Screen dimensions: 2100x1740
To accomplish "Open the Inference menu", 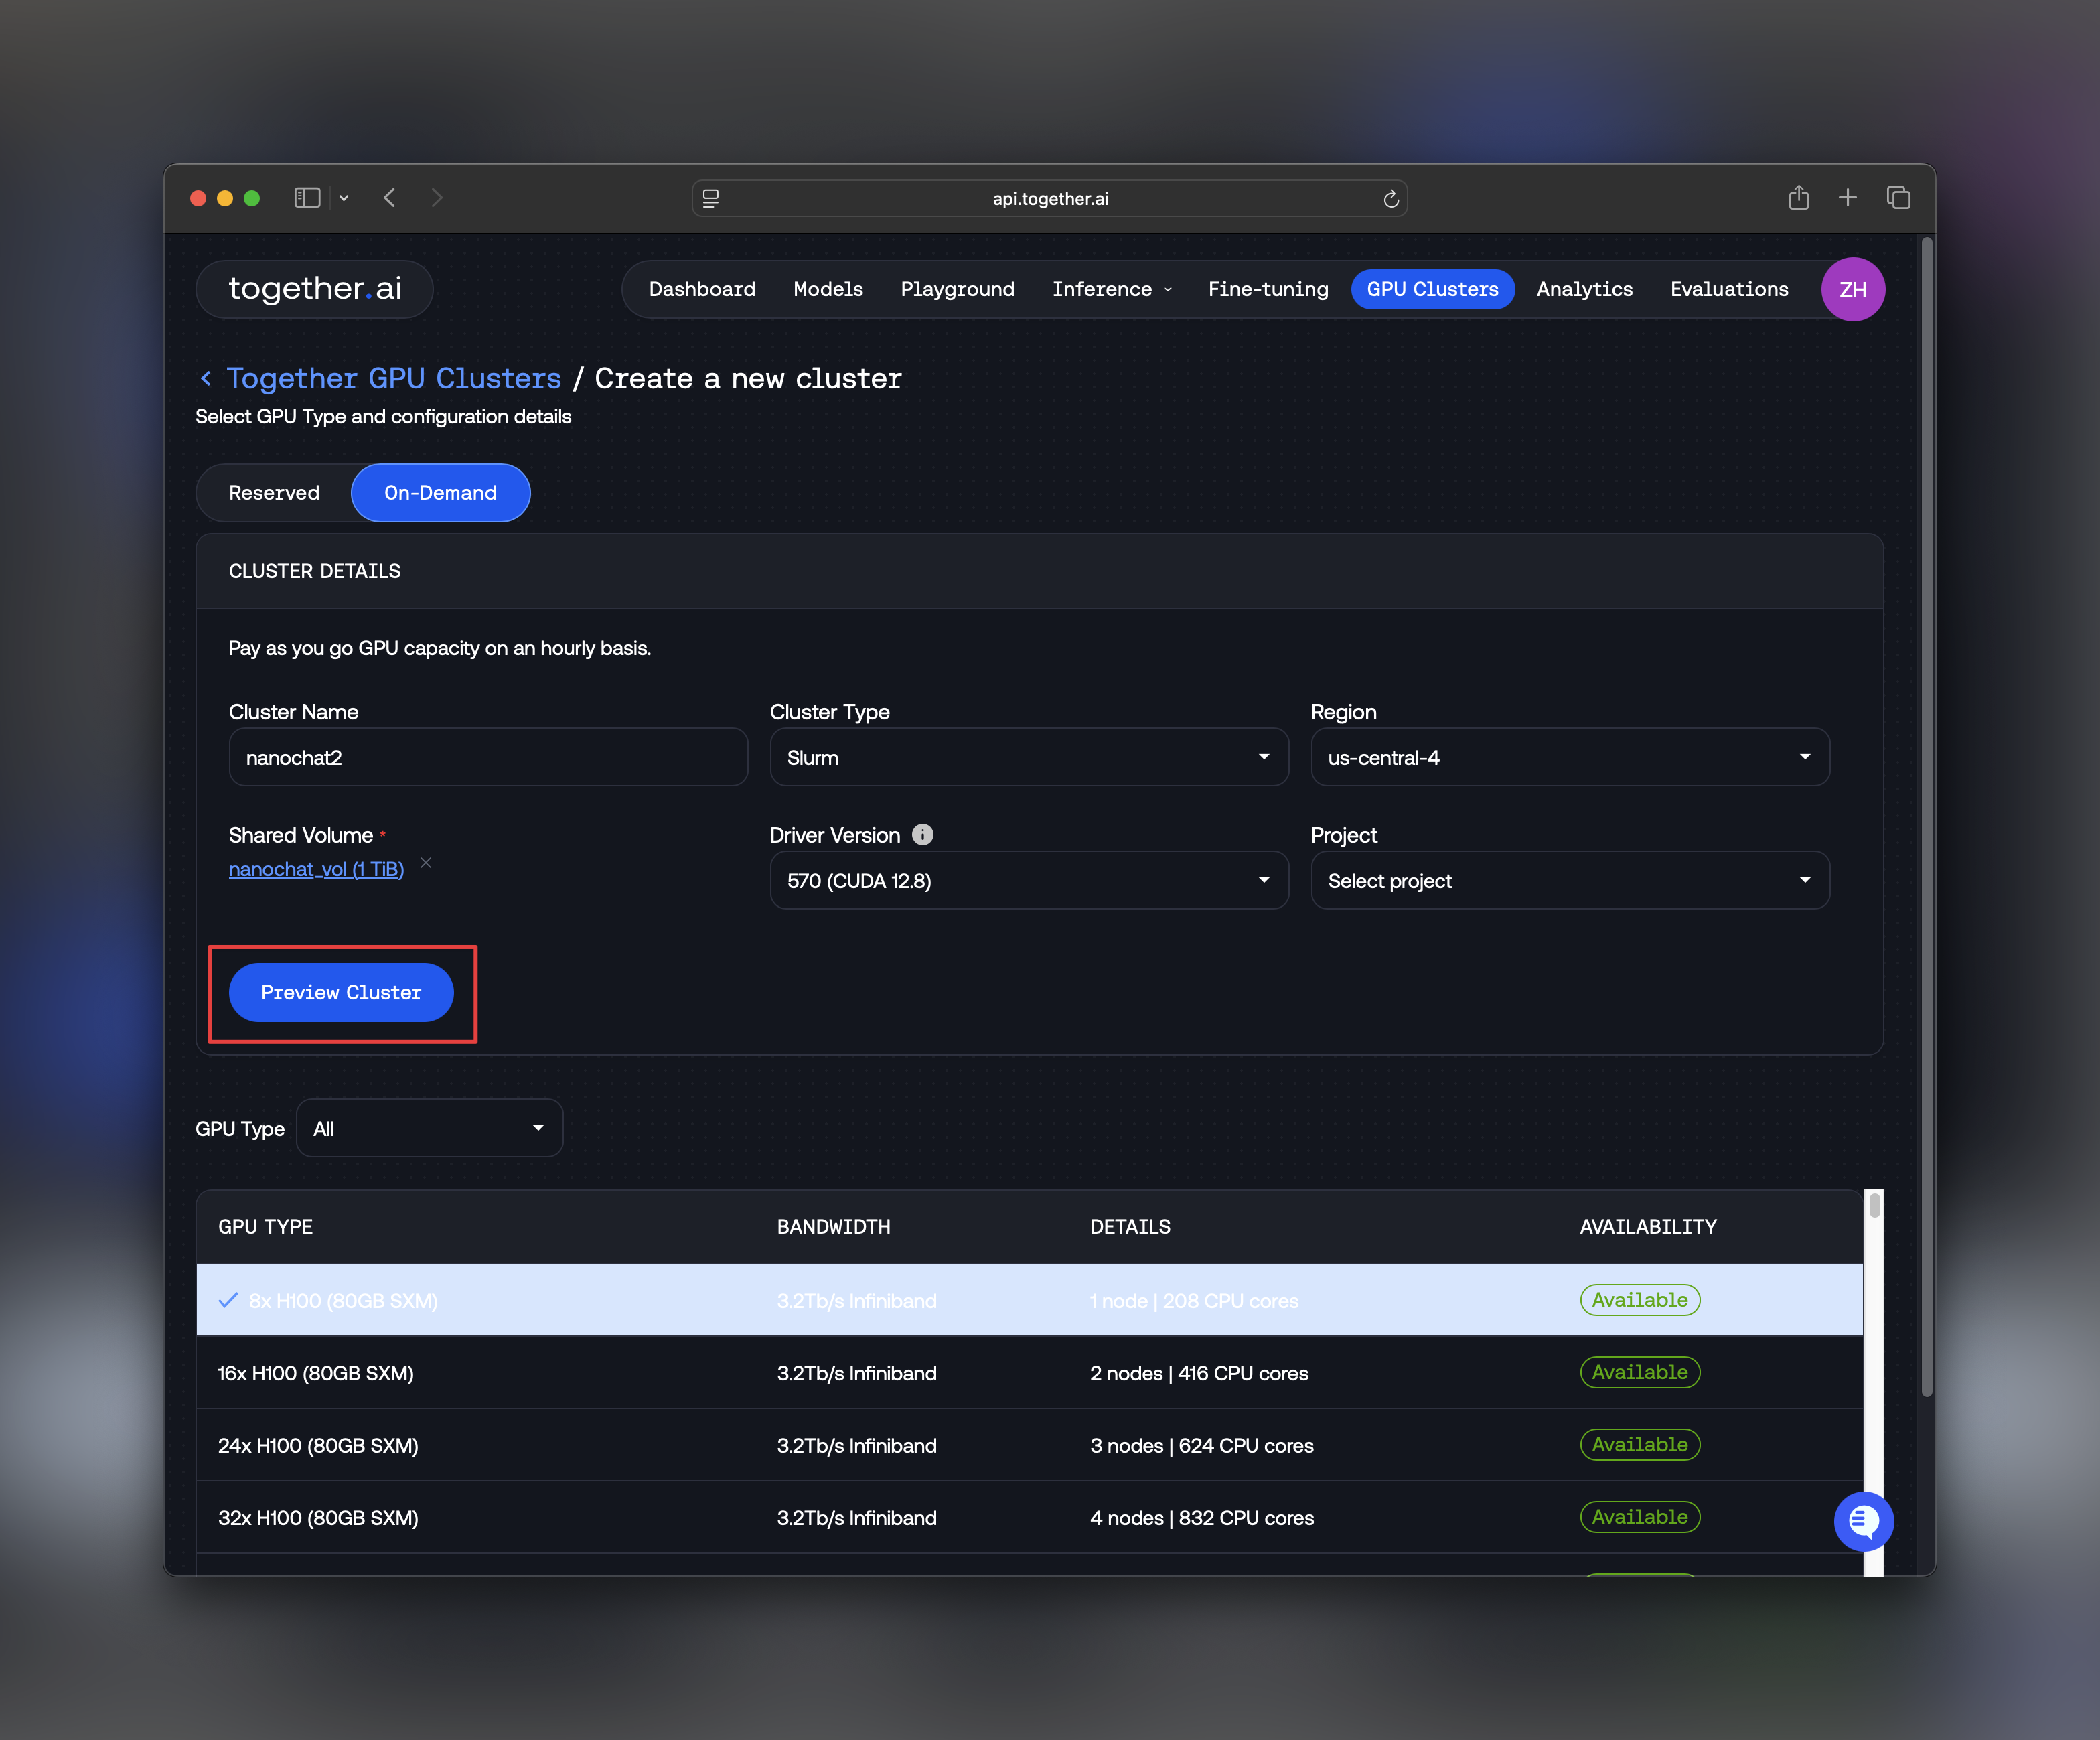I will [1110, 289].
